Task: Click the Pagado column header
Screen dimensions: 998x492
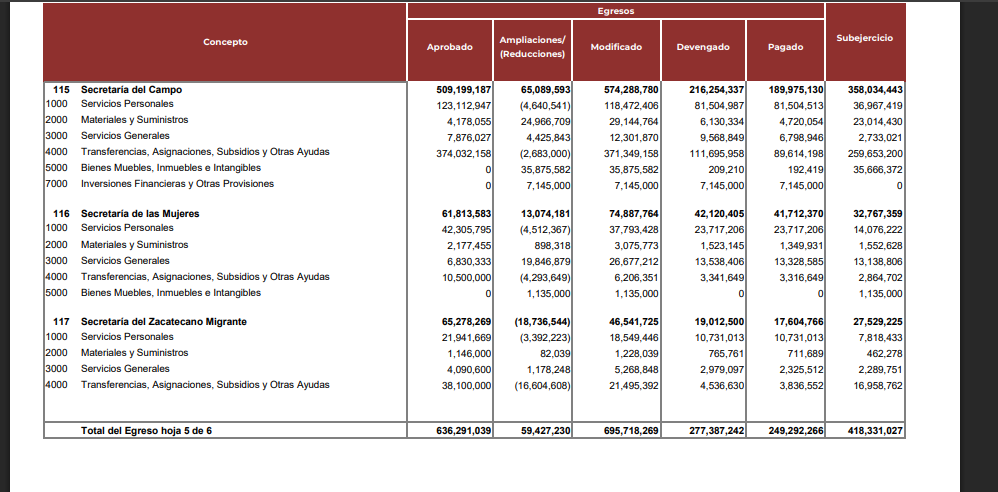Action: pos(785,47)
